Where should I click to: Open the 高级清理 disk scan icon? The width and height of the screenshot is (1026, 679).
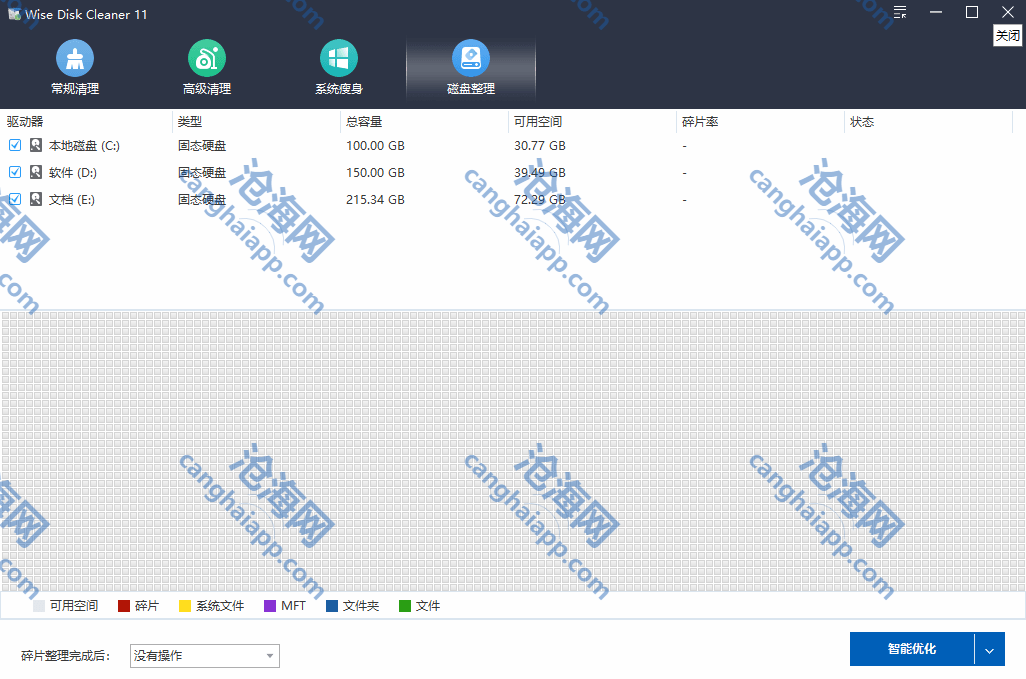[x=207, y=59]
